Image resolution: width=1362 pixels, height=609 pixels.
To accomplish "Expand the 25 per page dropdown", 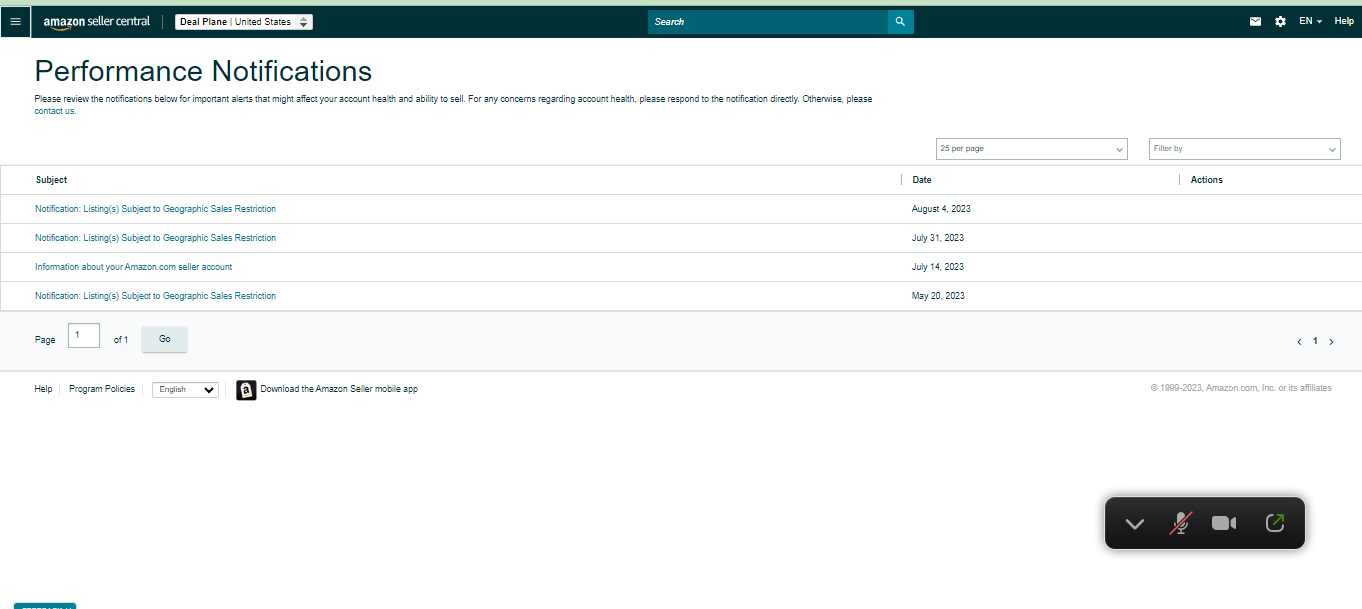I will 1031,148.
